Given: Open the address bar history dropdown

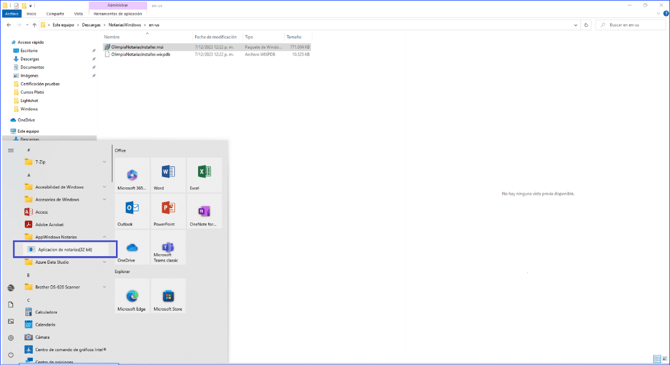Looking at the screenshot, I should click(575, 25).
